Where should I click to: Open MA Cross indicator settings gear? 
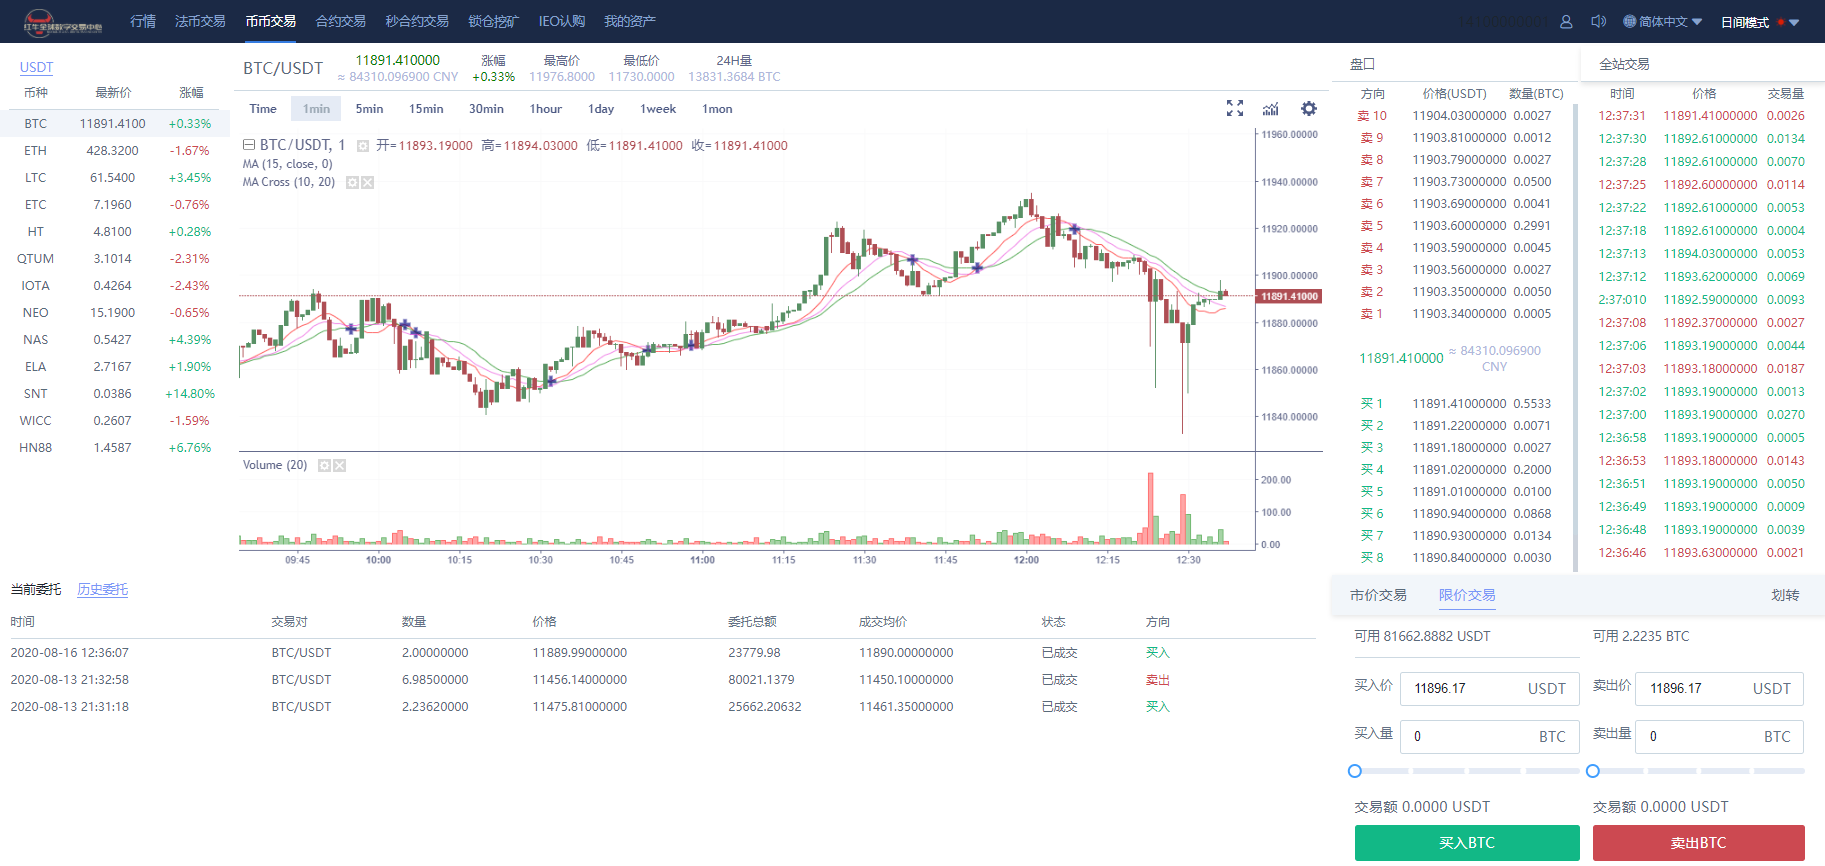[352, 182]
